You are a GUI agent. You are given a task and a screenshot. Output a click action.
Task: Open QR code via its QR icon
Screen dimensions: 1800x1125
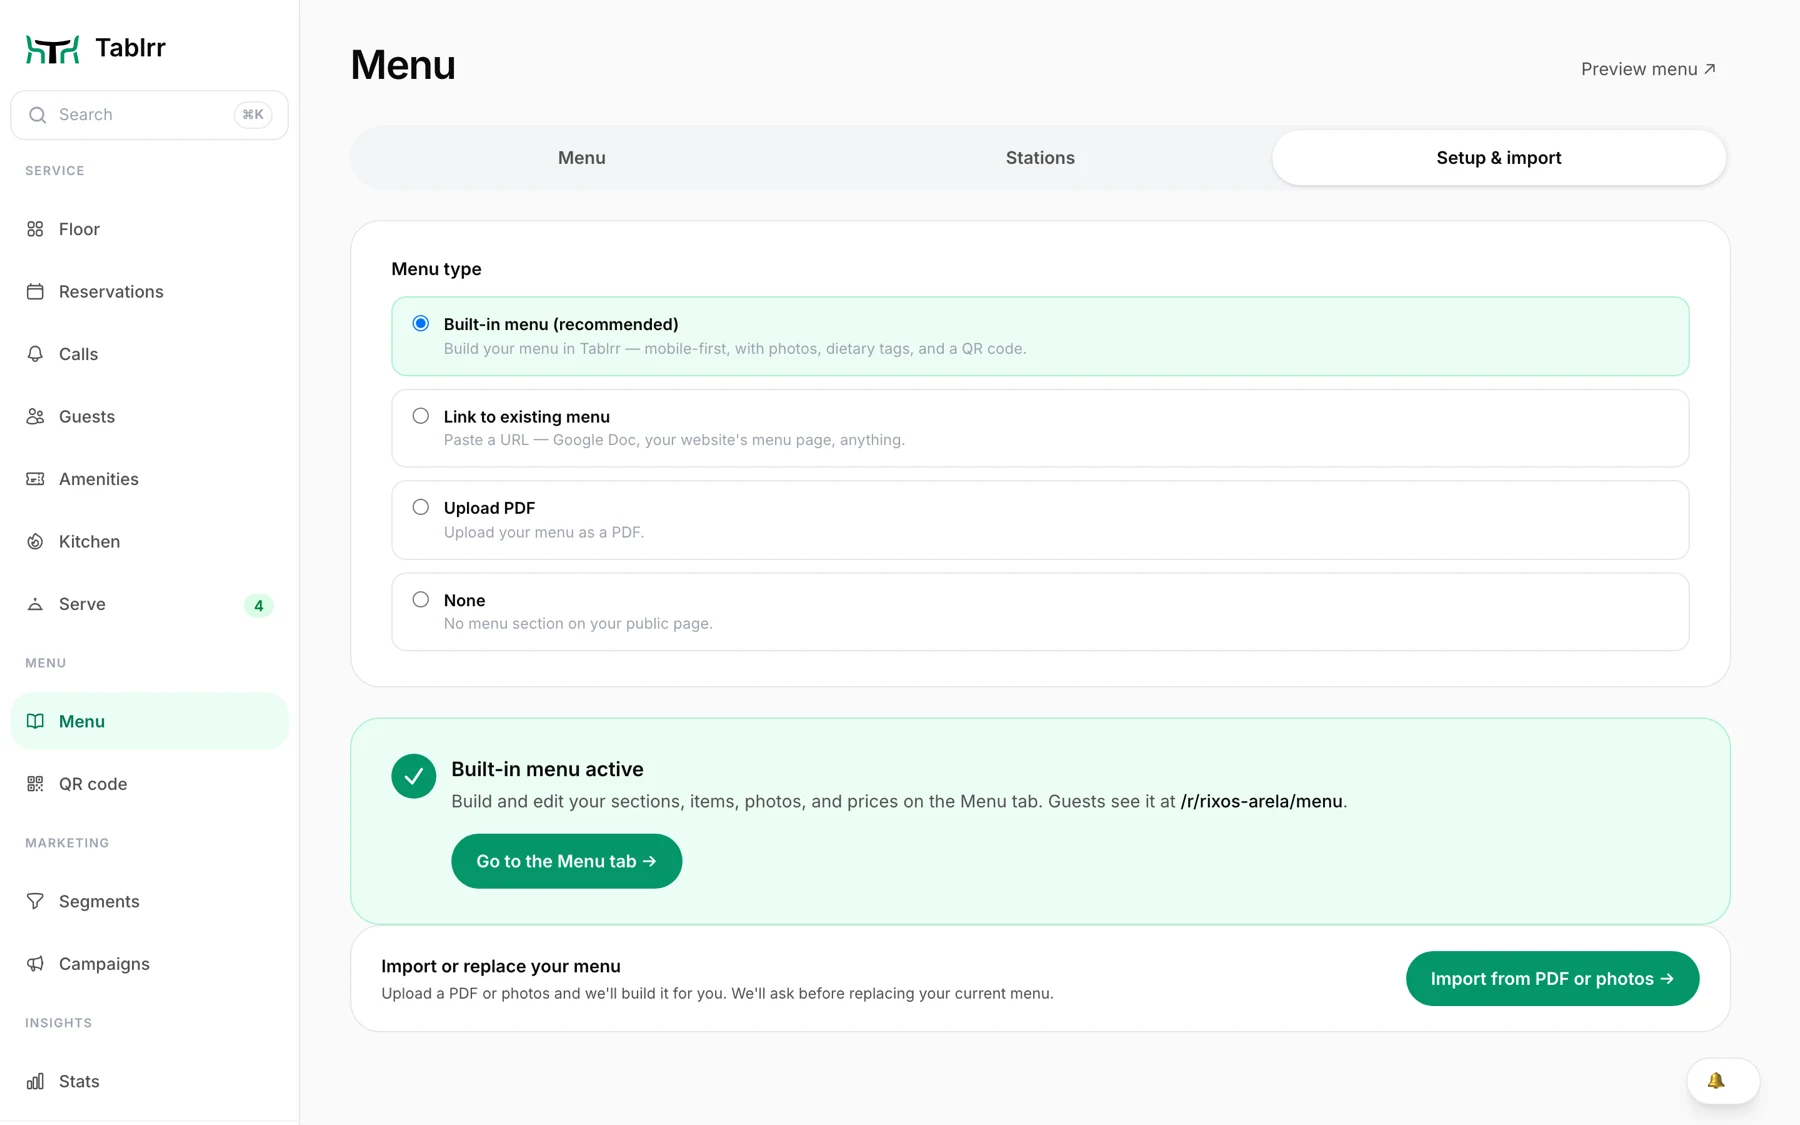pos(35,784)
